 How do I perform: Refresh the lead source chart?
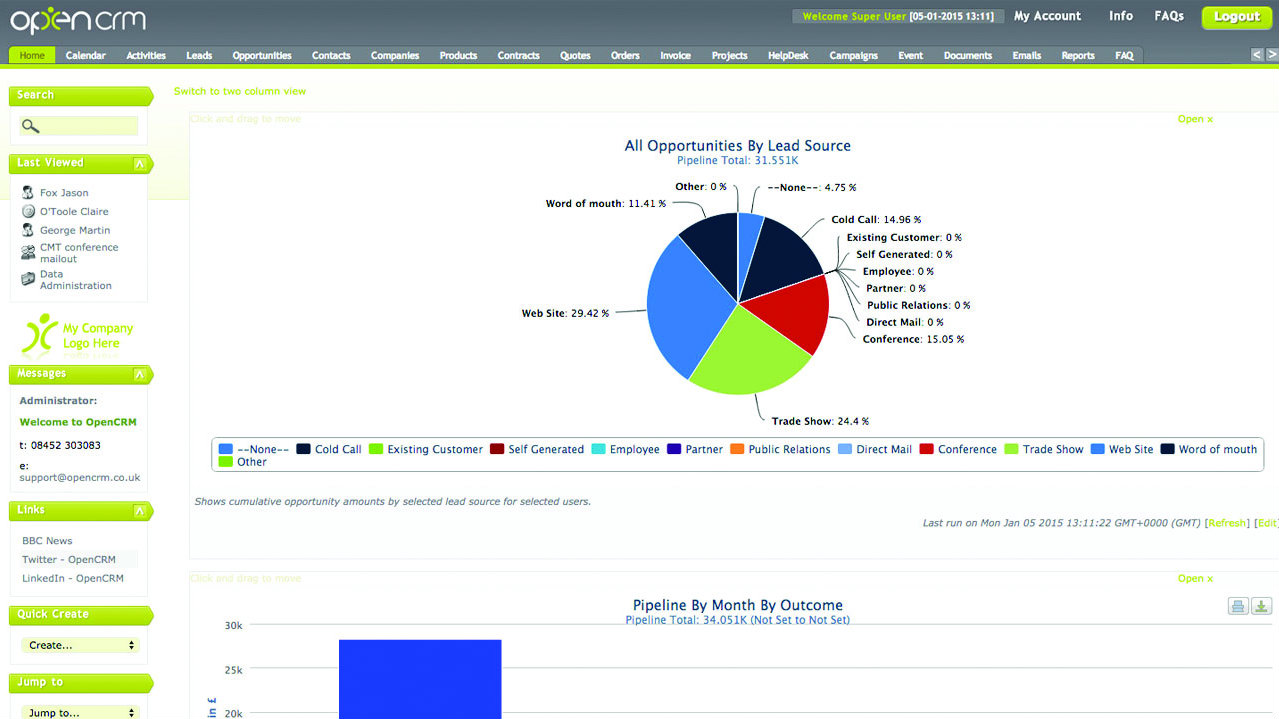1227,523
